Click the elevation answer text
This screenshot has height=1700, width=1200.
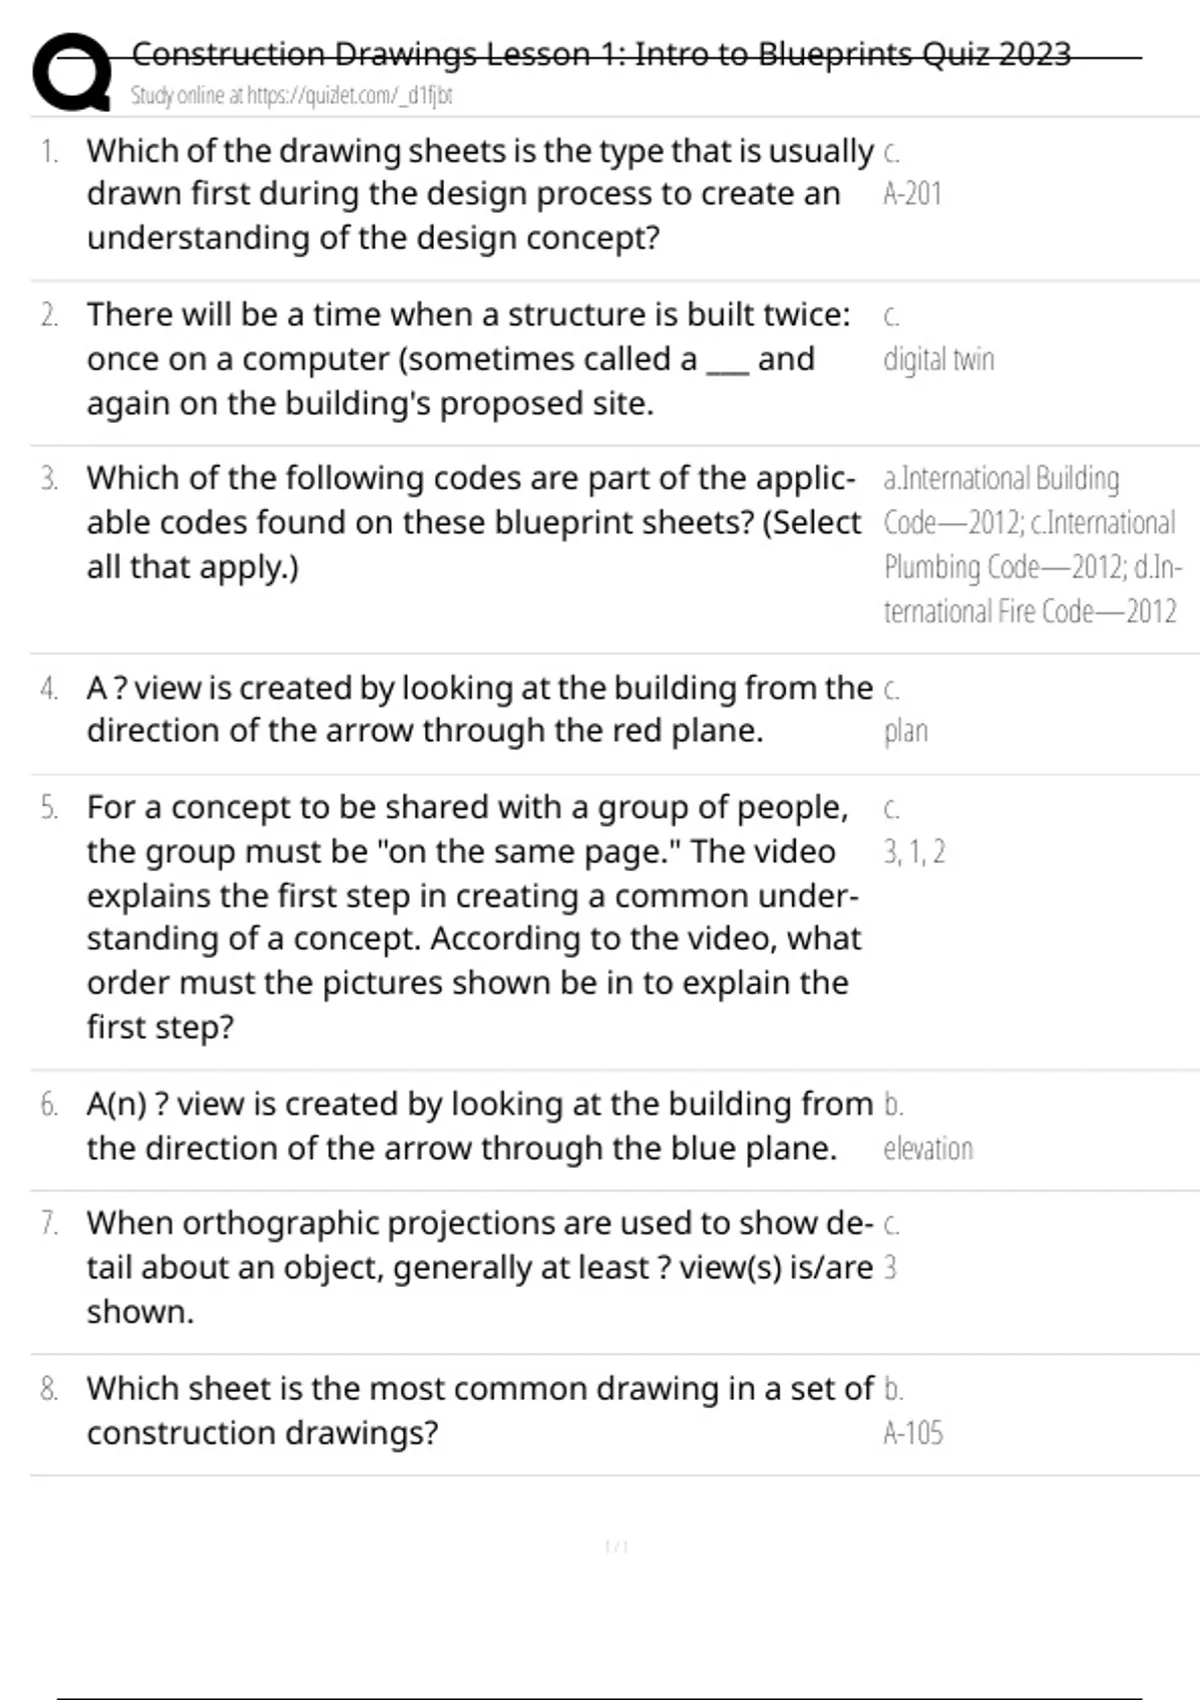tap(927, 1149)
